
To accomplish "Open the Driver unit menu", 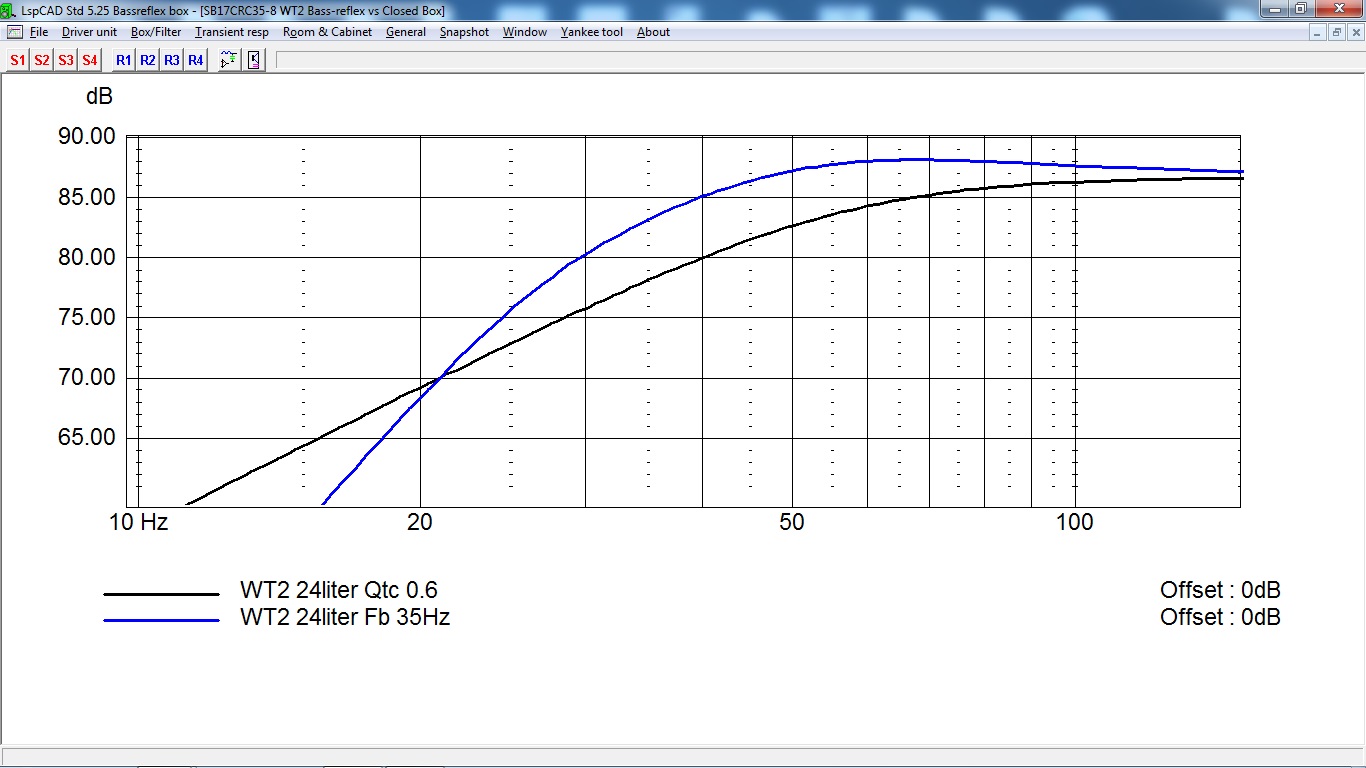I will pyautogui.click(x=89, y=32).
